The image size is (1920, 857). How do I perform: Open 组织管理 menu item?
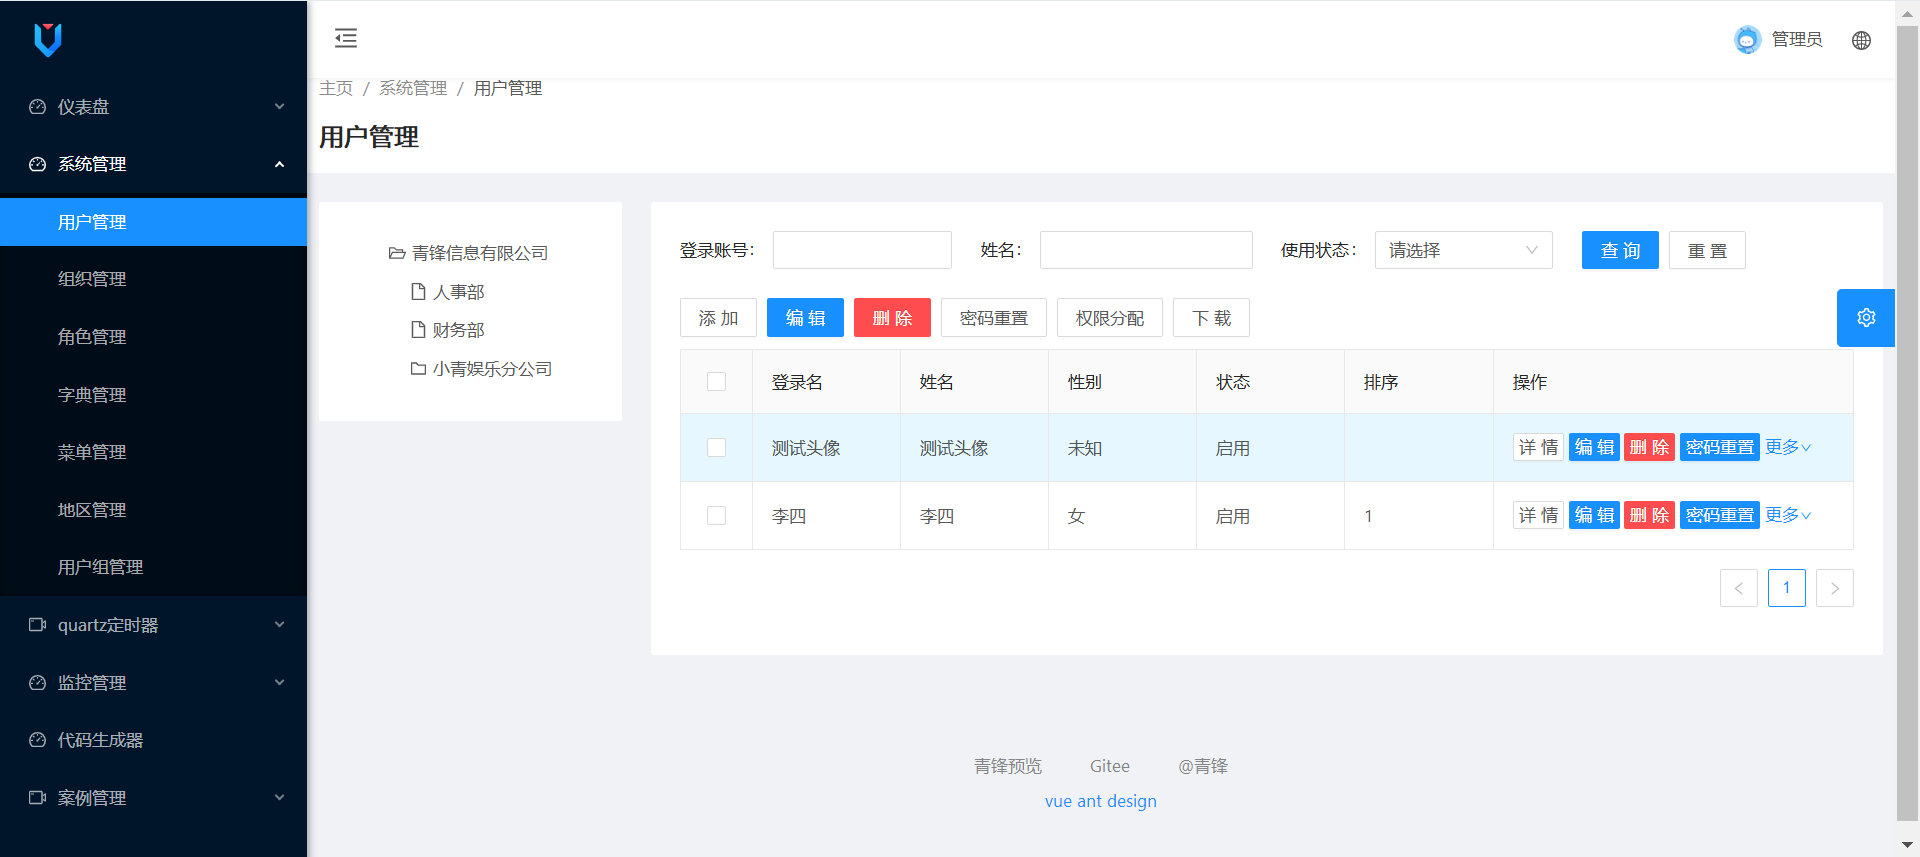(x=153, y=279)
